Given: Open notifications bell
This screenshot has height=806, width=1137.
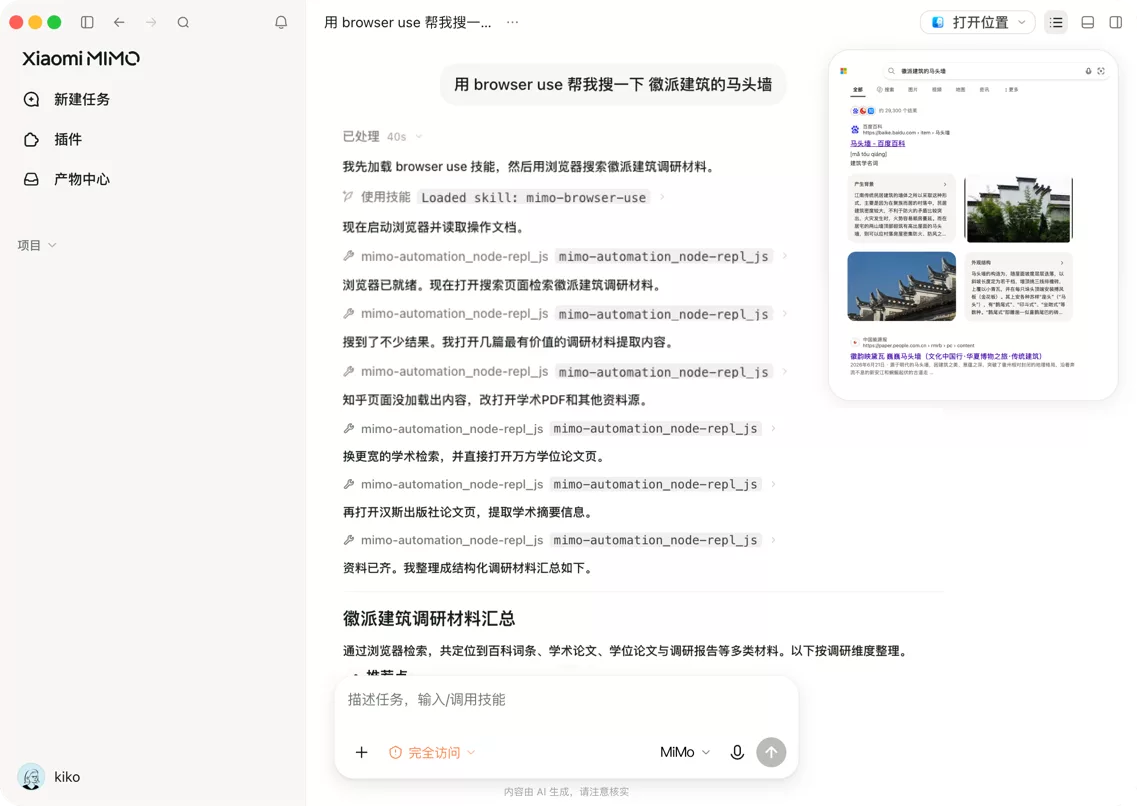Looking at the screenshot, I should tap(281, 22).
